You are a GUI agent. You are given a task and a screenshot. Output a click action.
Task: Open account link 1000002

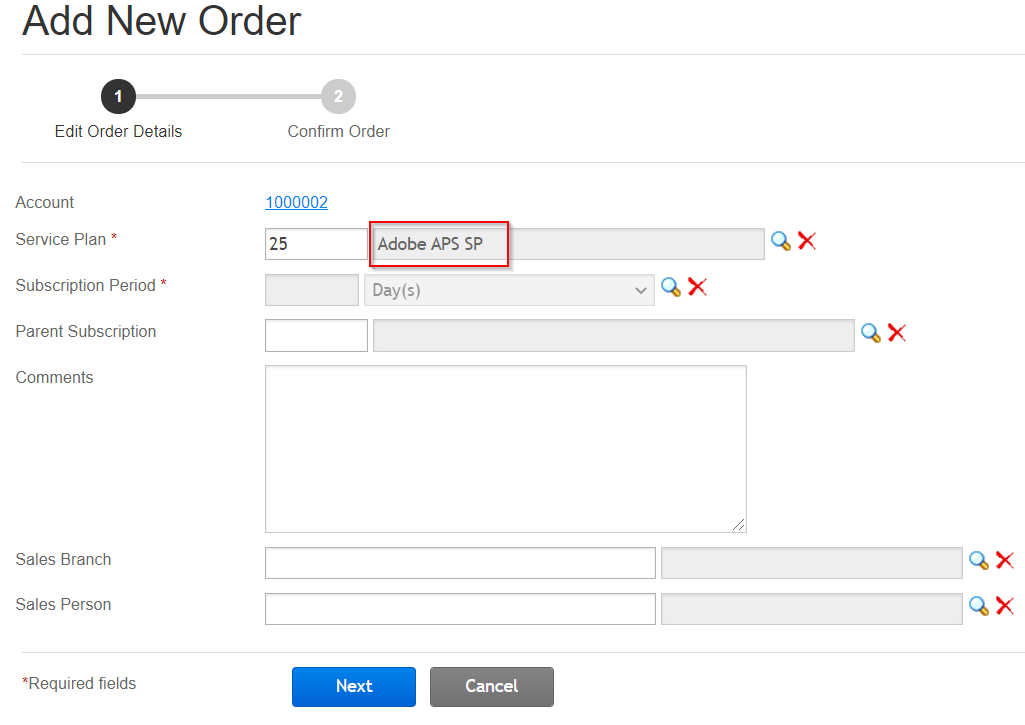click(x=296, y=203)
